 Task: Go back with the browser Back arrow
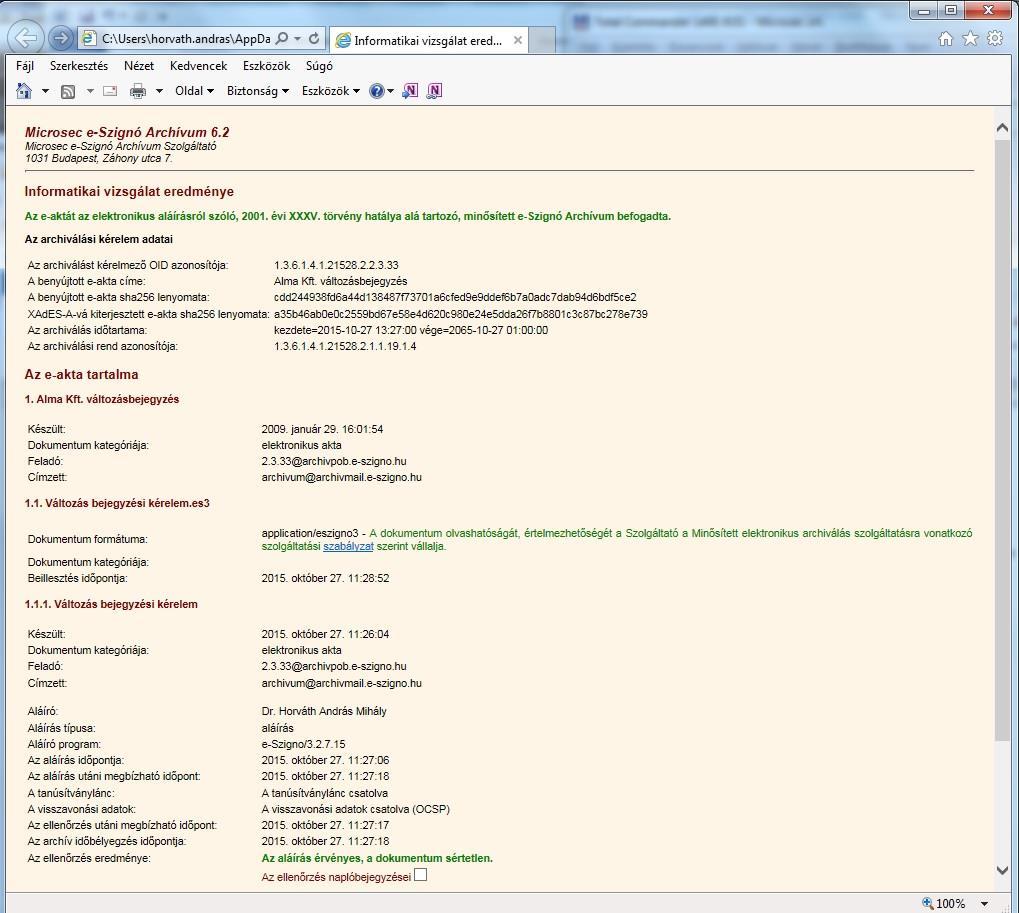(x=26, y=38)
